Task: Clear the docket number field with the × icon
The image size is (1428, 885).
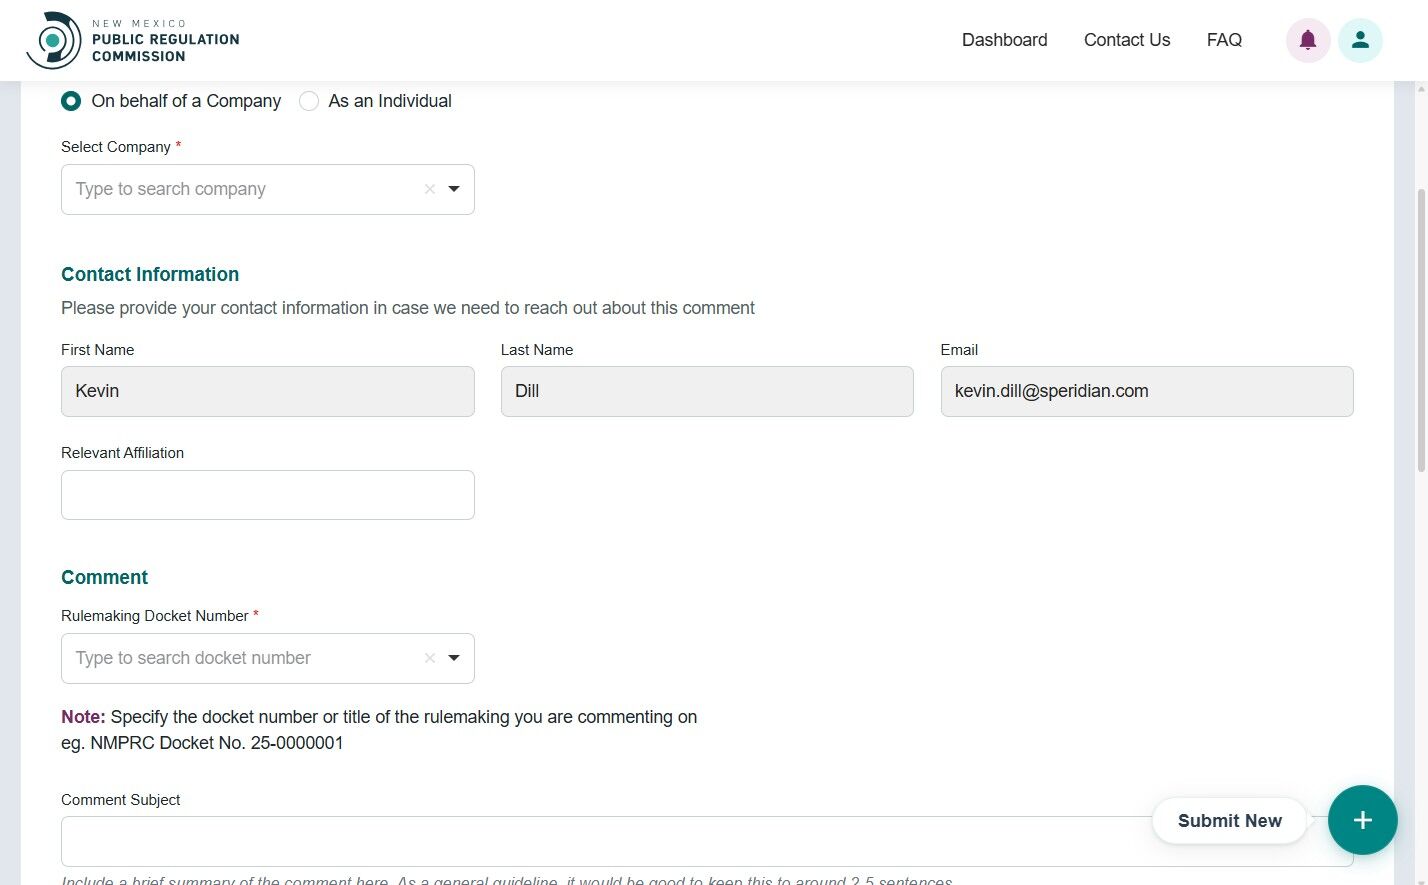Action: click(x=429, y=658)
